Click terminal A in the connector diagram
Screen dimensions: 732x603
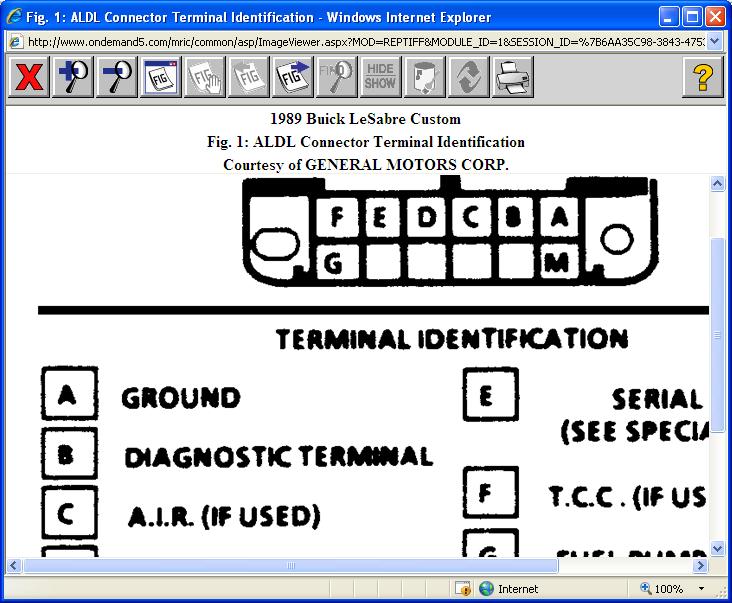click(x=559, y=217)
